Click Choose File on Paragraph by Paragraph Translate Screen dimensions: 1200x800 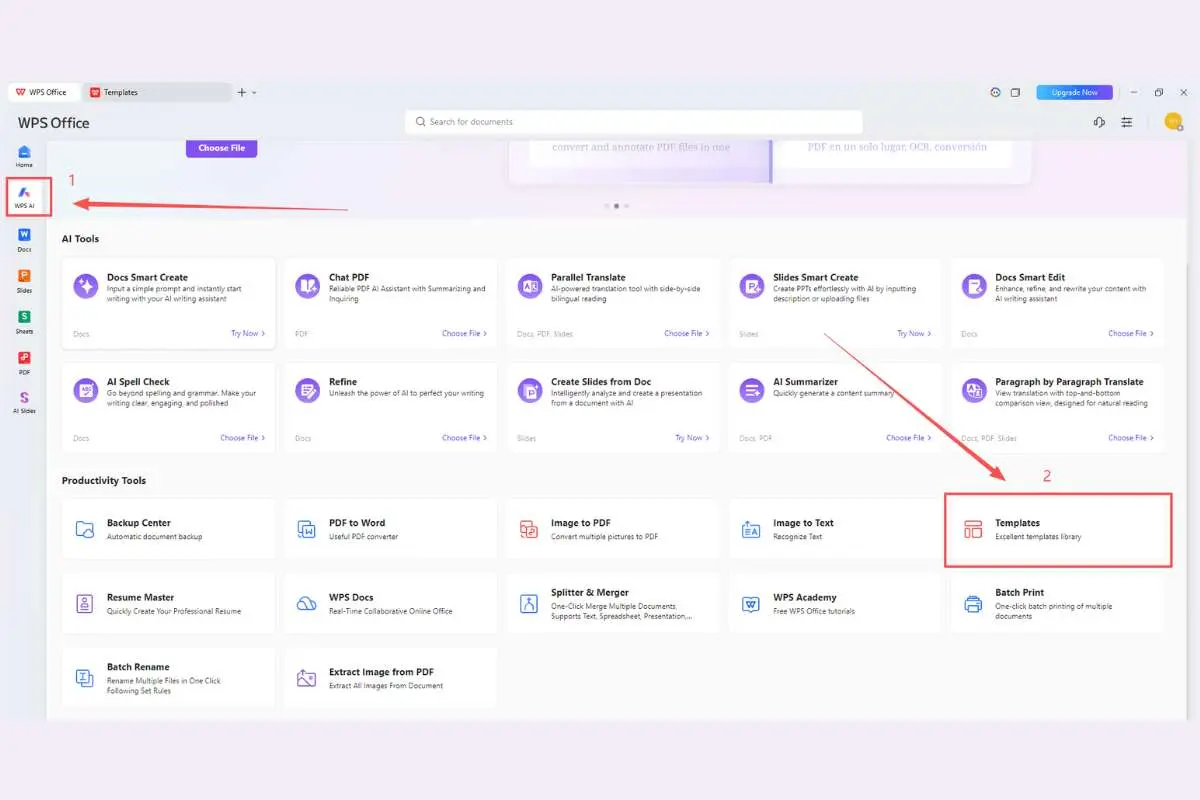pyautogui.click(x=1131, y=437)
